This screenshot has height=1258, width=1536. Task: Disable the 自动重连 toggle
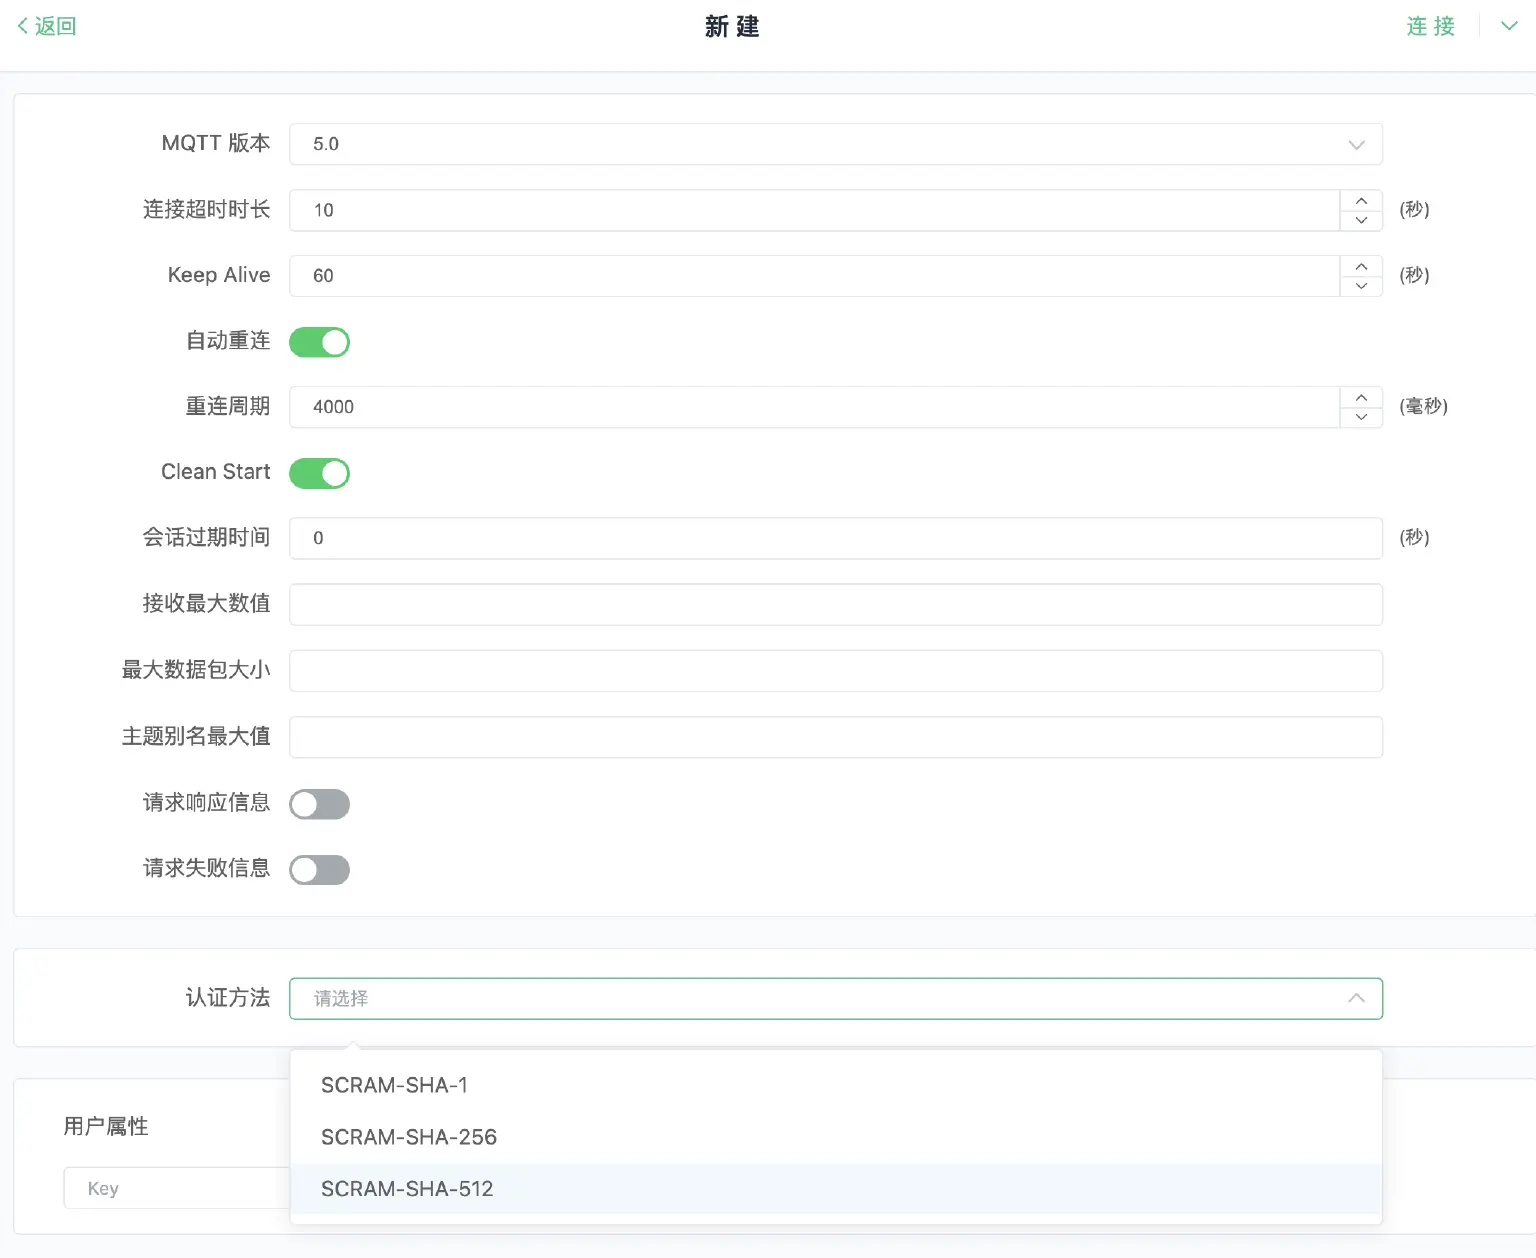(319, 342)
